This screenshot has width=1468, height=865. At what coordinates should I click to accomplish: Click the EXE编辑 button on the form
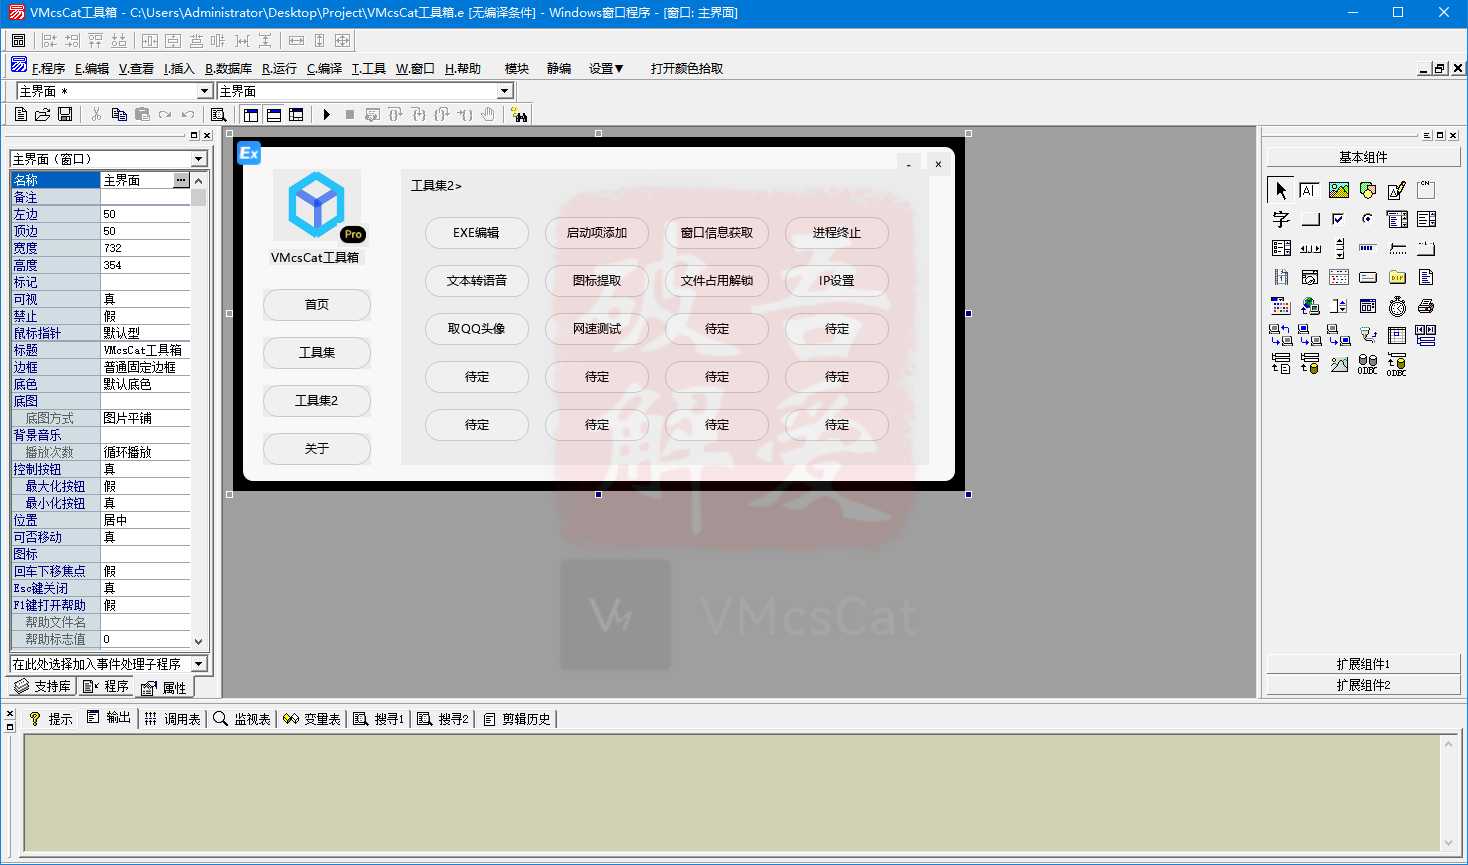coord(477,233)
